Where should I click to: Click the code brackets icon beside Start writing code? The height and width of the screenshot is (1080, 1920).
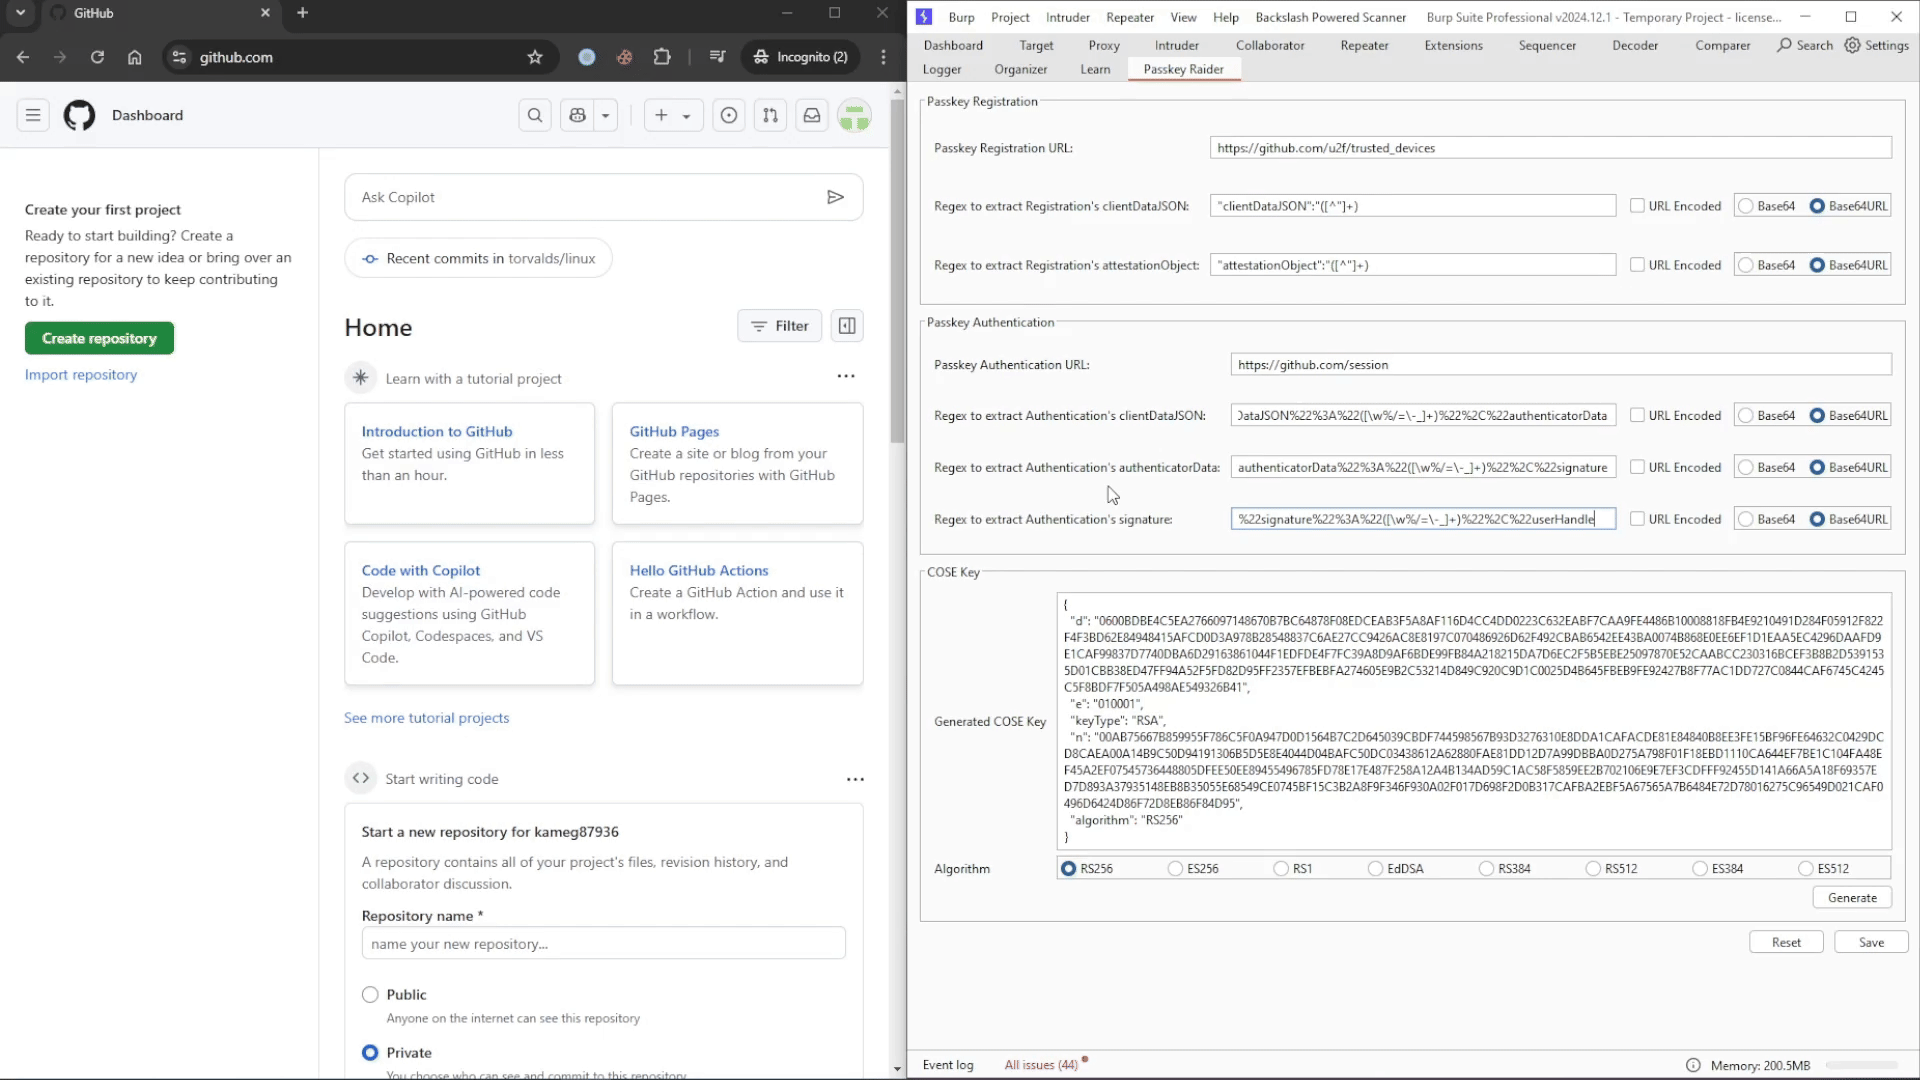point(360,778)
